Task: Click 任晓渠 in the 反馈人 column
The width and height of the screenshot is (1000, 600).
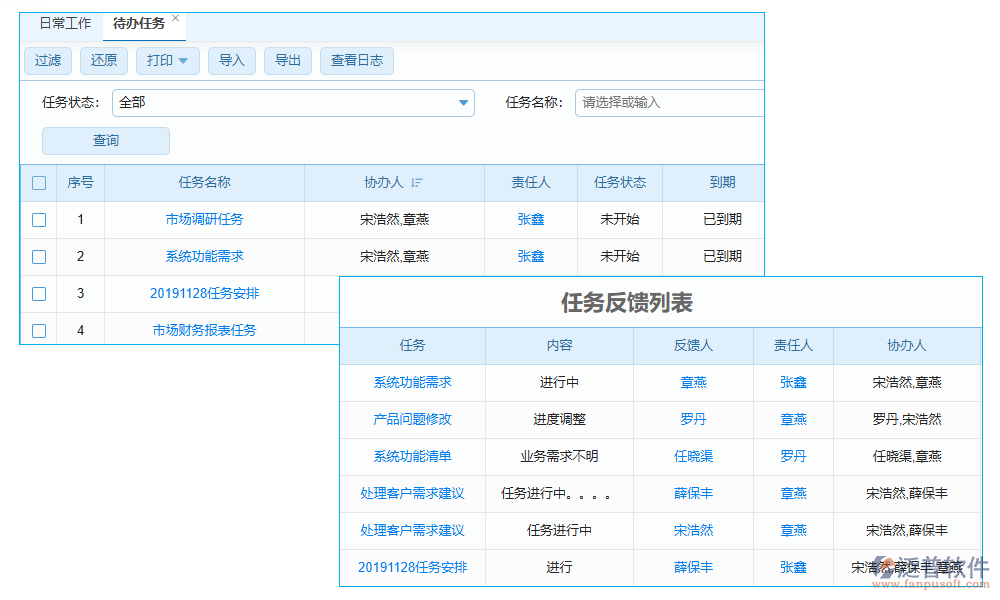Action: pos(693,457)
